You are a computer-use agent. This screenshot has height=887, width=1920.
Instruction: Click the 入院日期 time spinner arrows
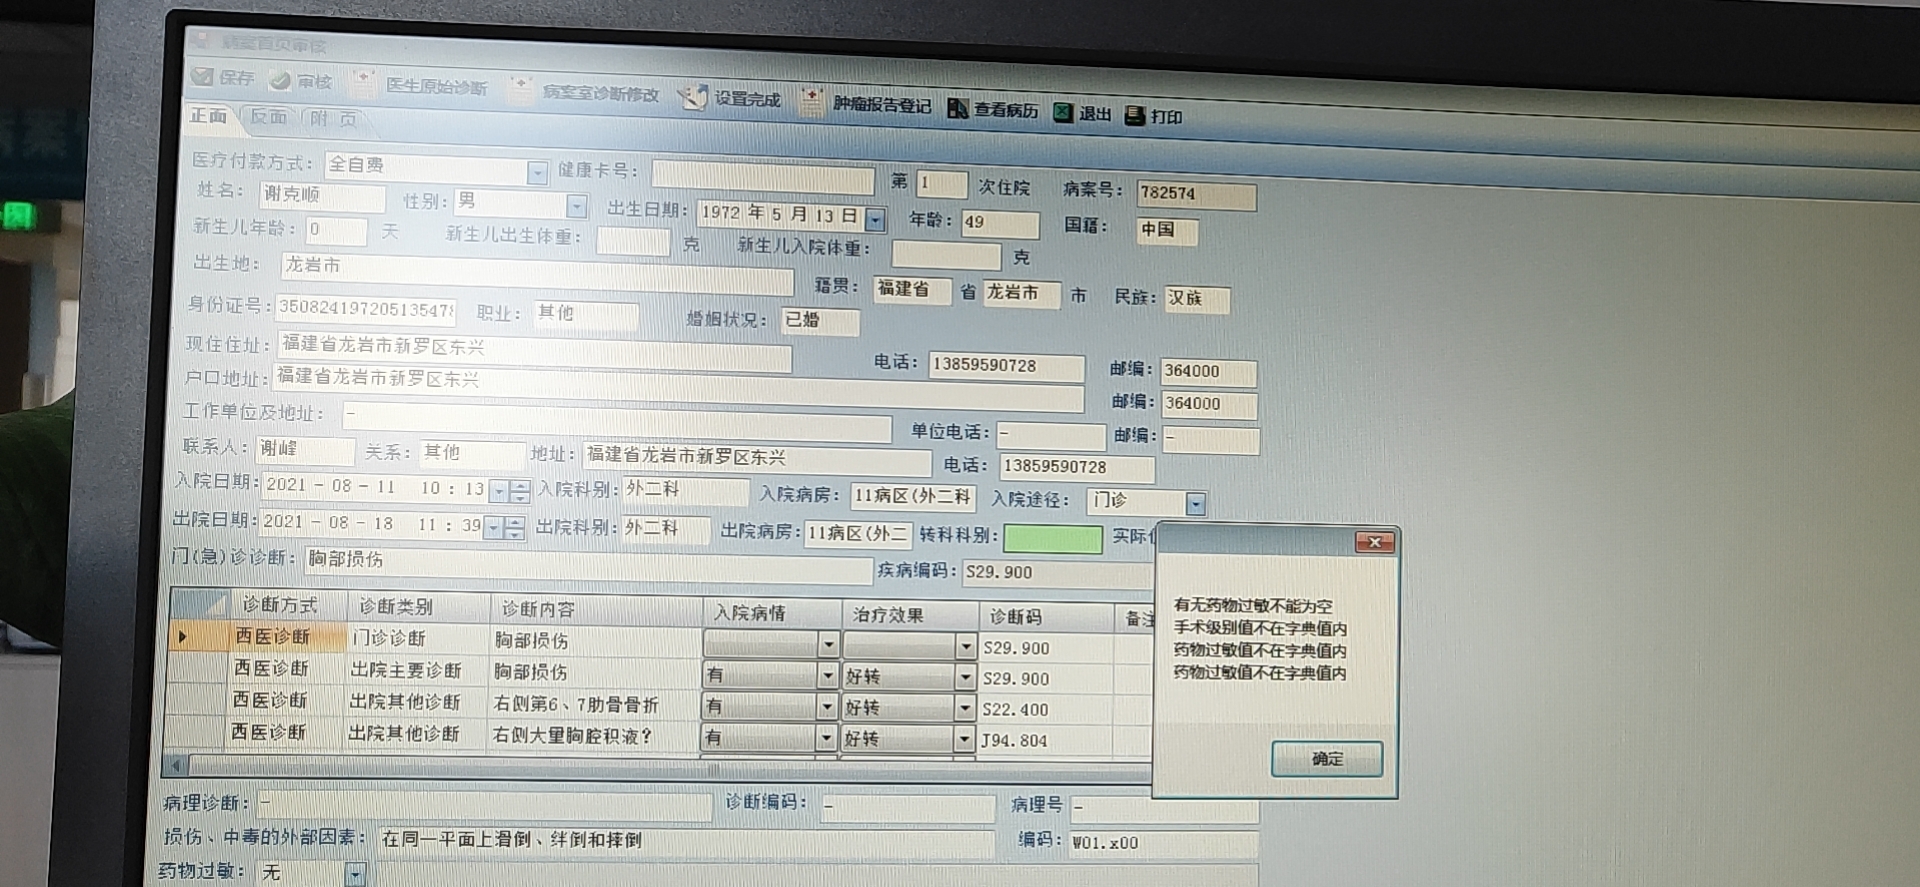pos(519,491)
